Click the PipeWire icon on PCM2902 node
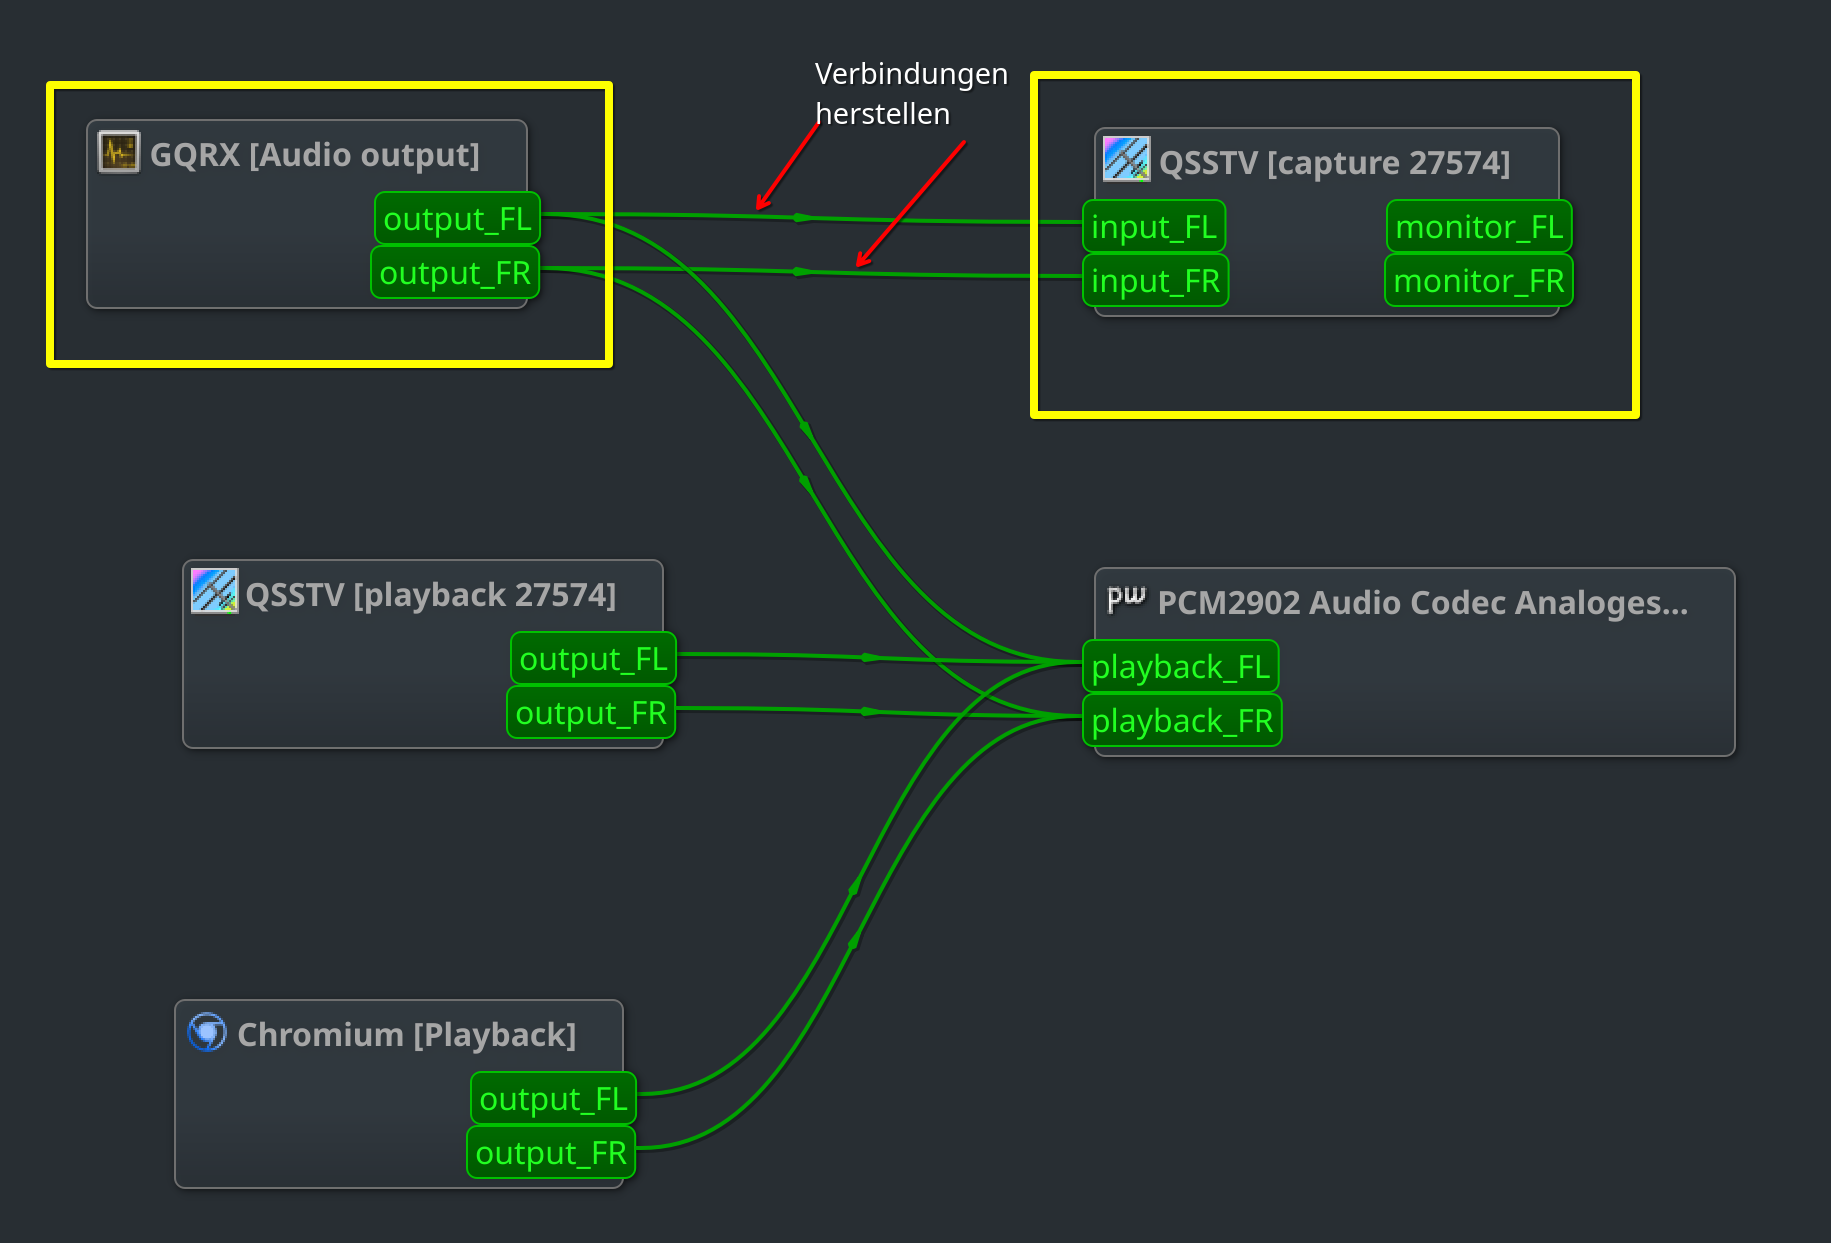Viewport: 1831px width, 1243px height. coord(1126,599)
